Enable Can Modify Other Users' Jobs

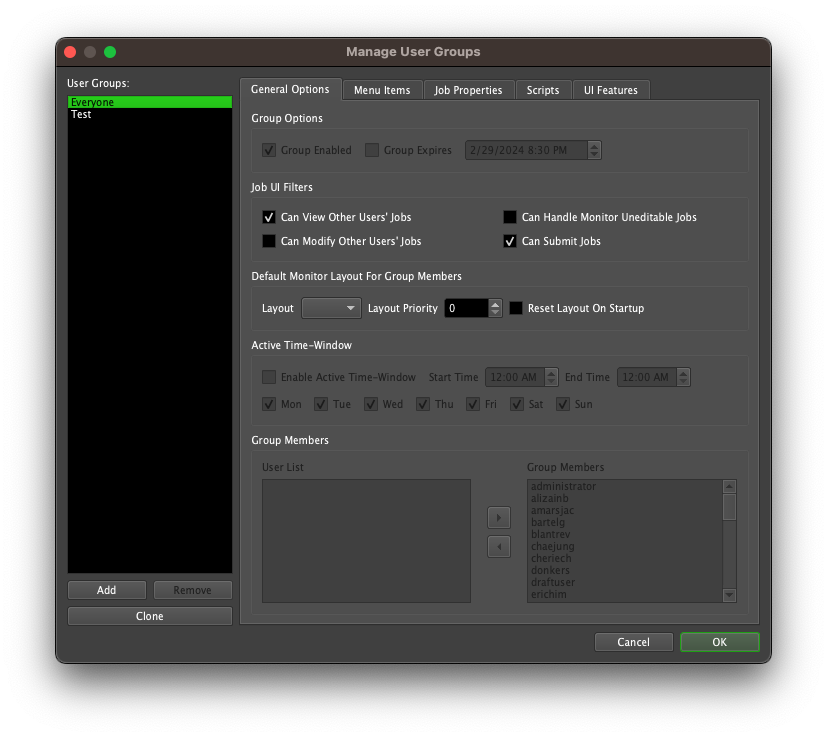268,241
